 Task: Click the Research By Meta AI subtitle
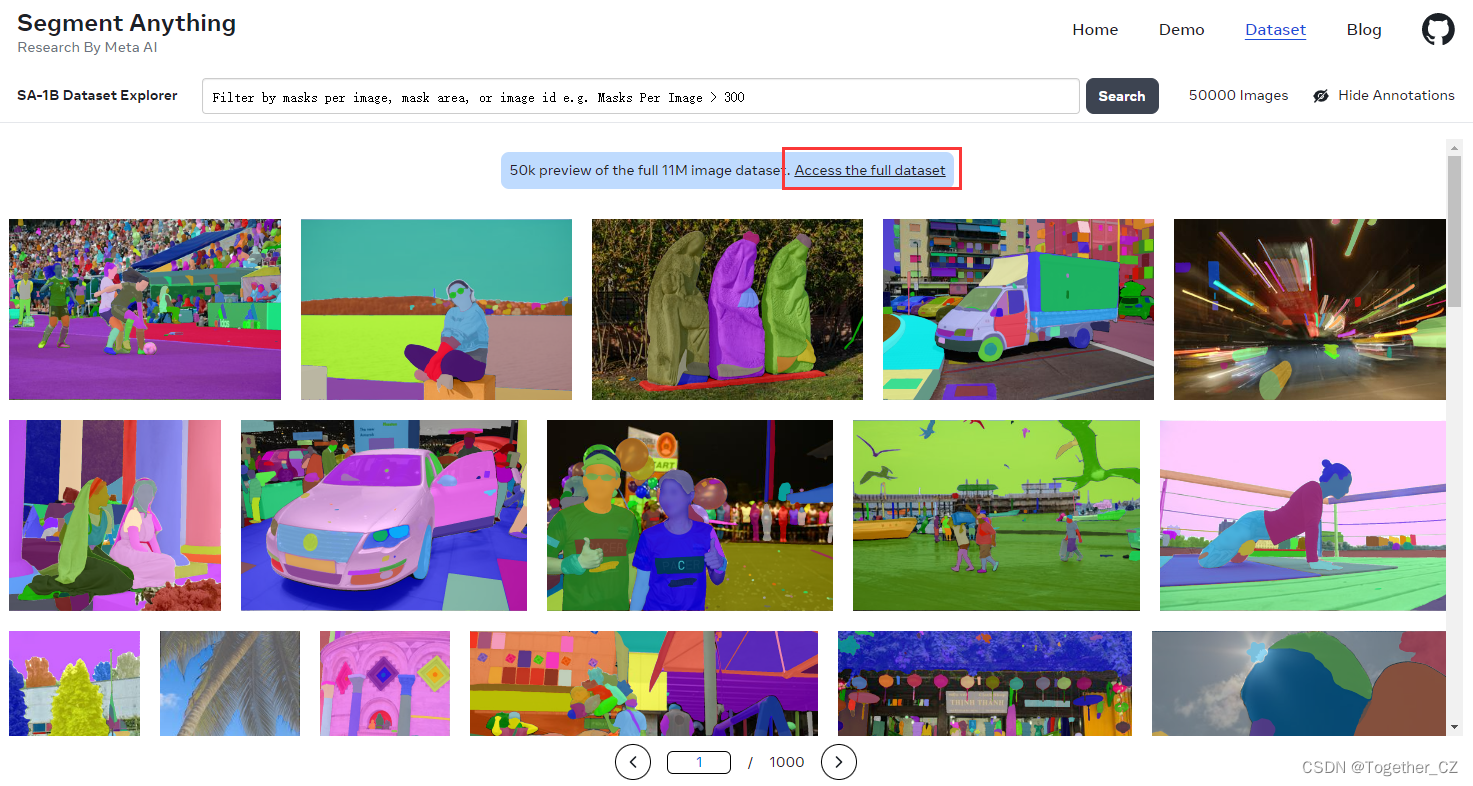pyautogui.click(x=87, y=47)
